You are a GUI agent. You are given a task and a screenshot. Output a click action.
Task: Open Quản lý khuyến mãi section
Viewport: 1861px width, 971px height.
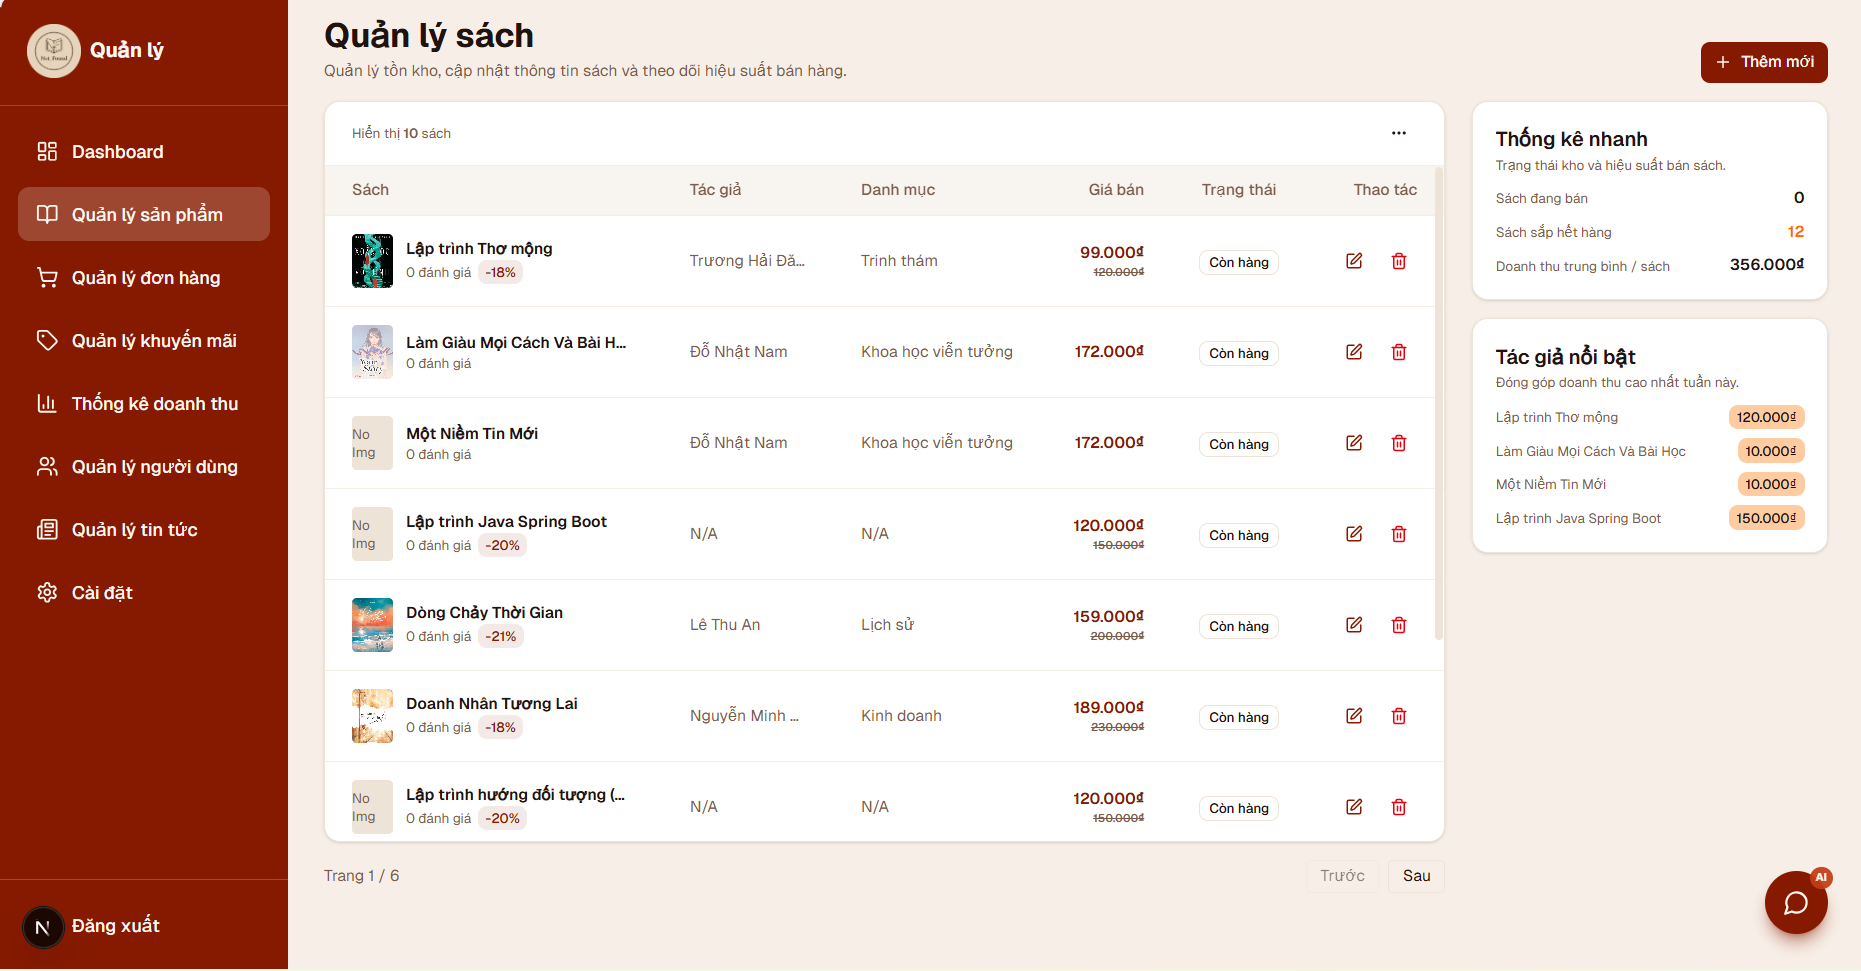tap(144, 340)
